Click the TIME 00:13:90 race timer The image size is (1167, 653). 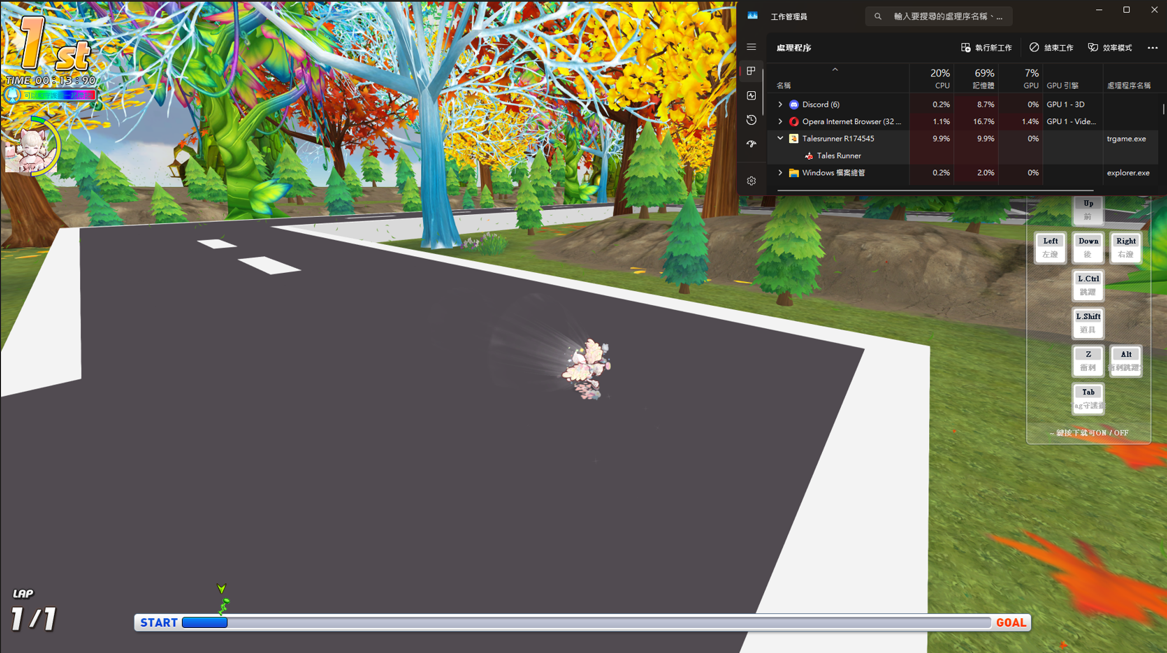(51, 80)
